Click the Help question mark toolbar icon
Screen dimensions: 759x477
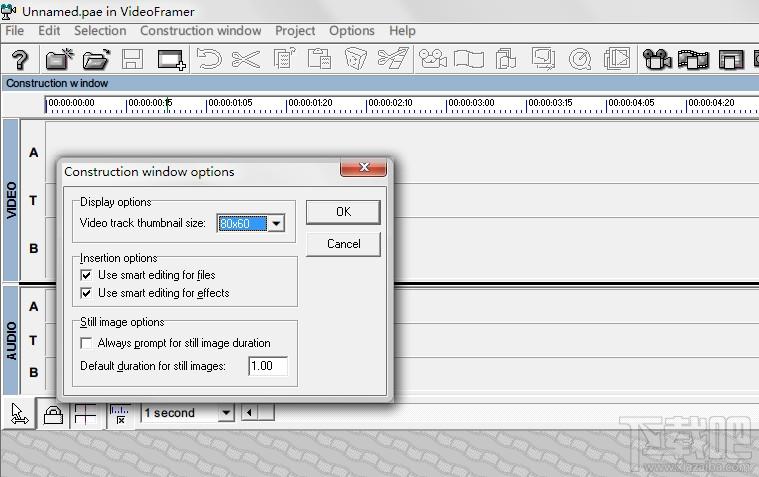coord(20,60)
